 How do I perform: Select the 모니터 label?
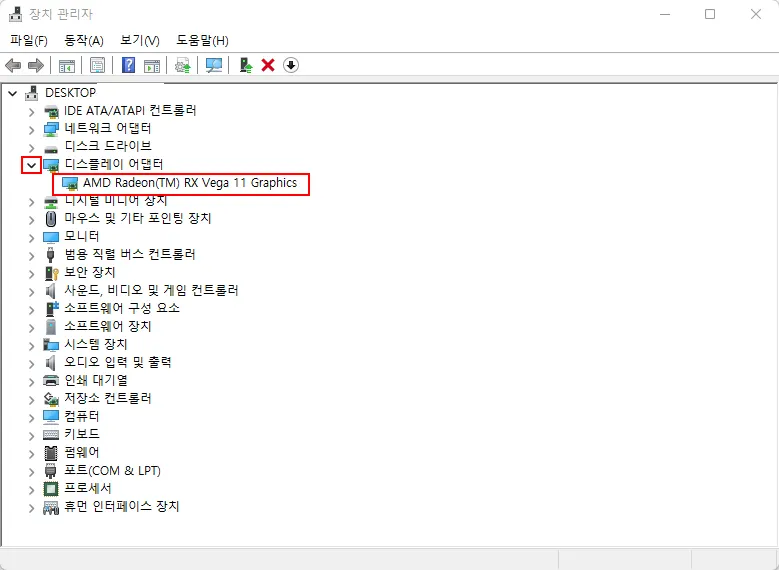[82, 237]
